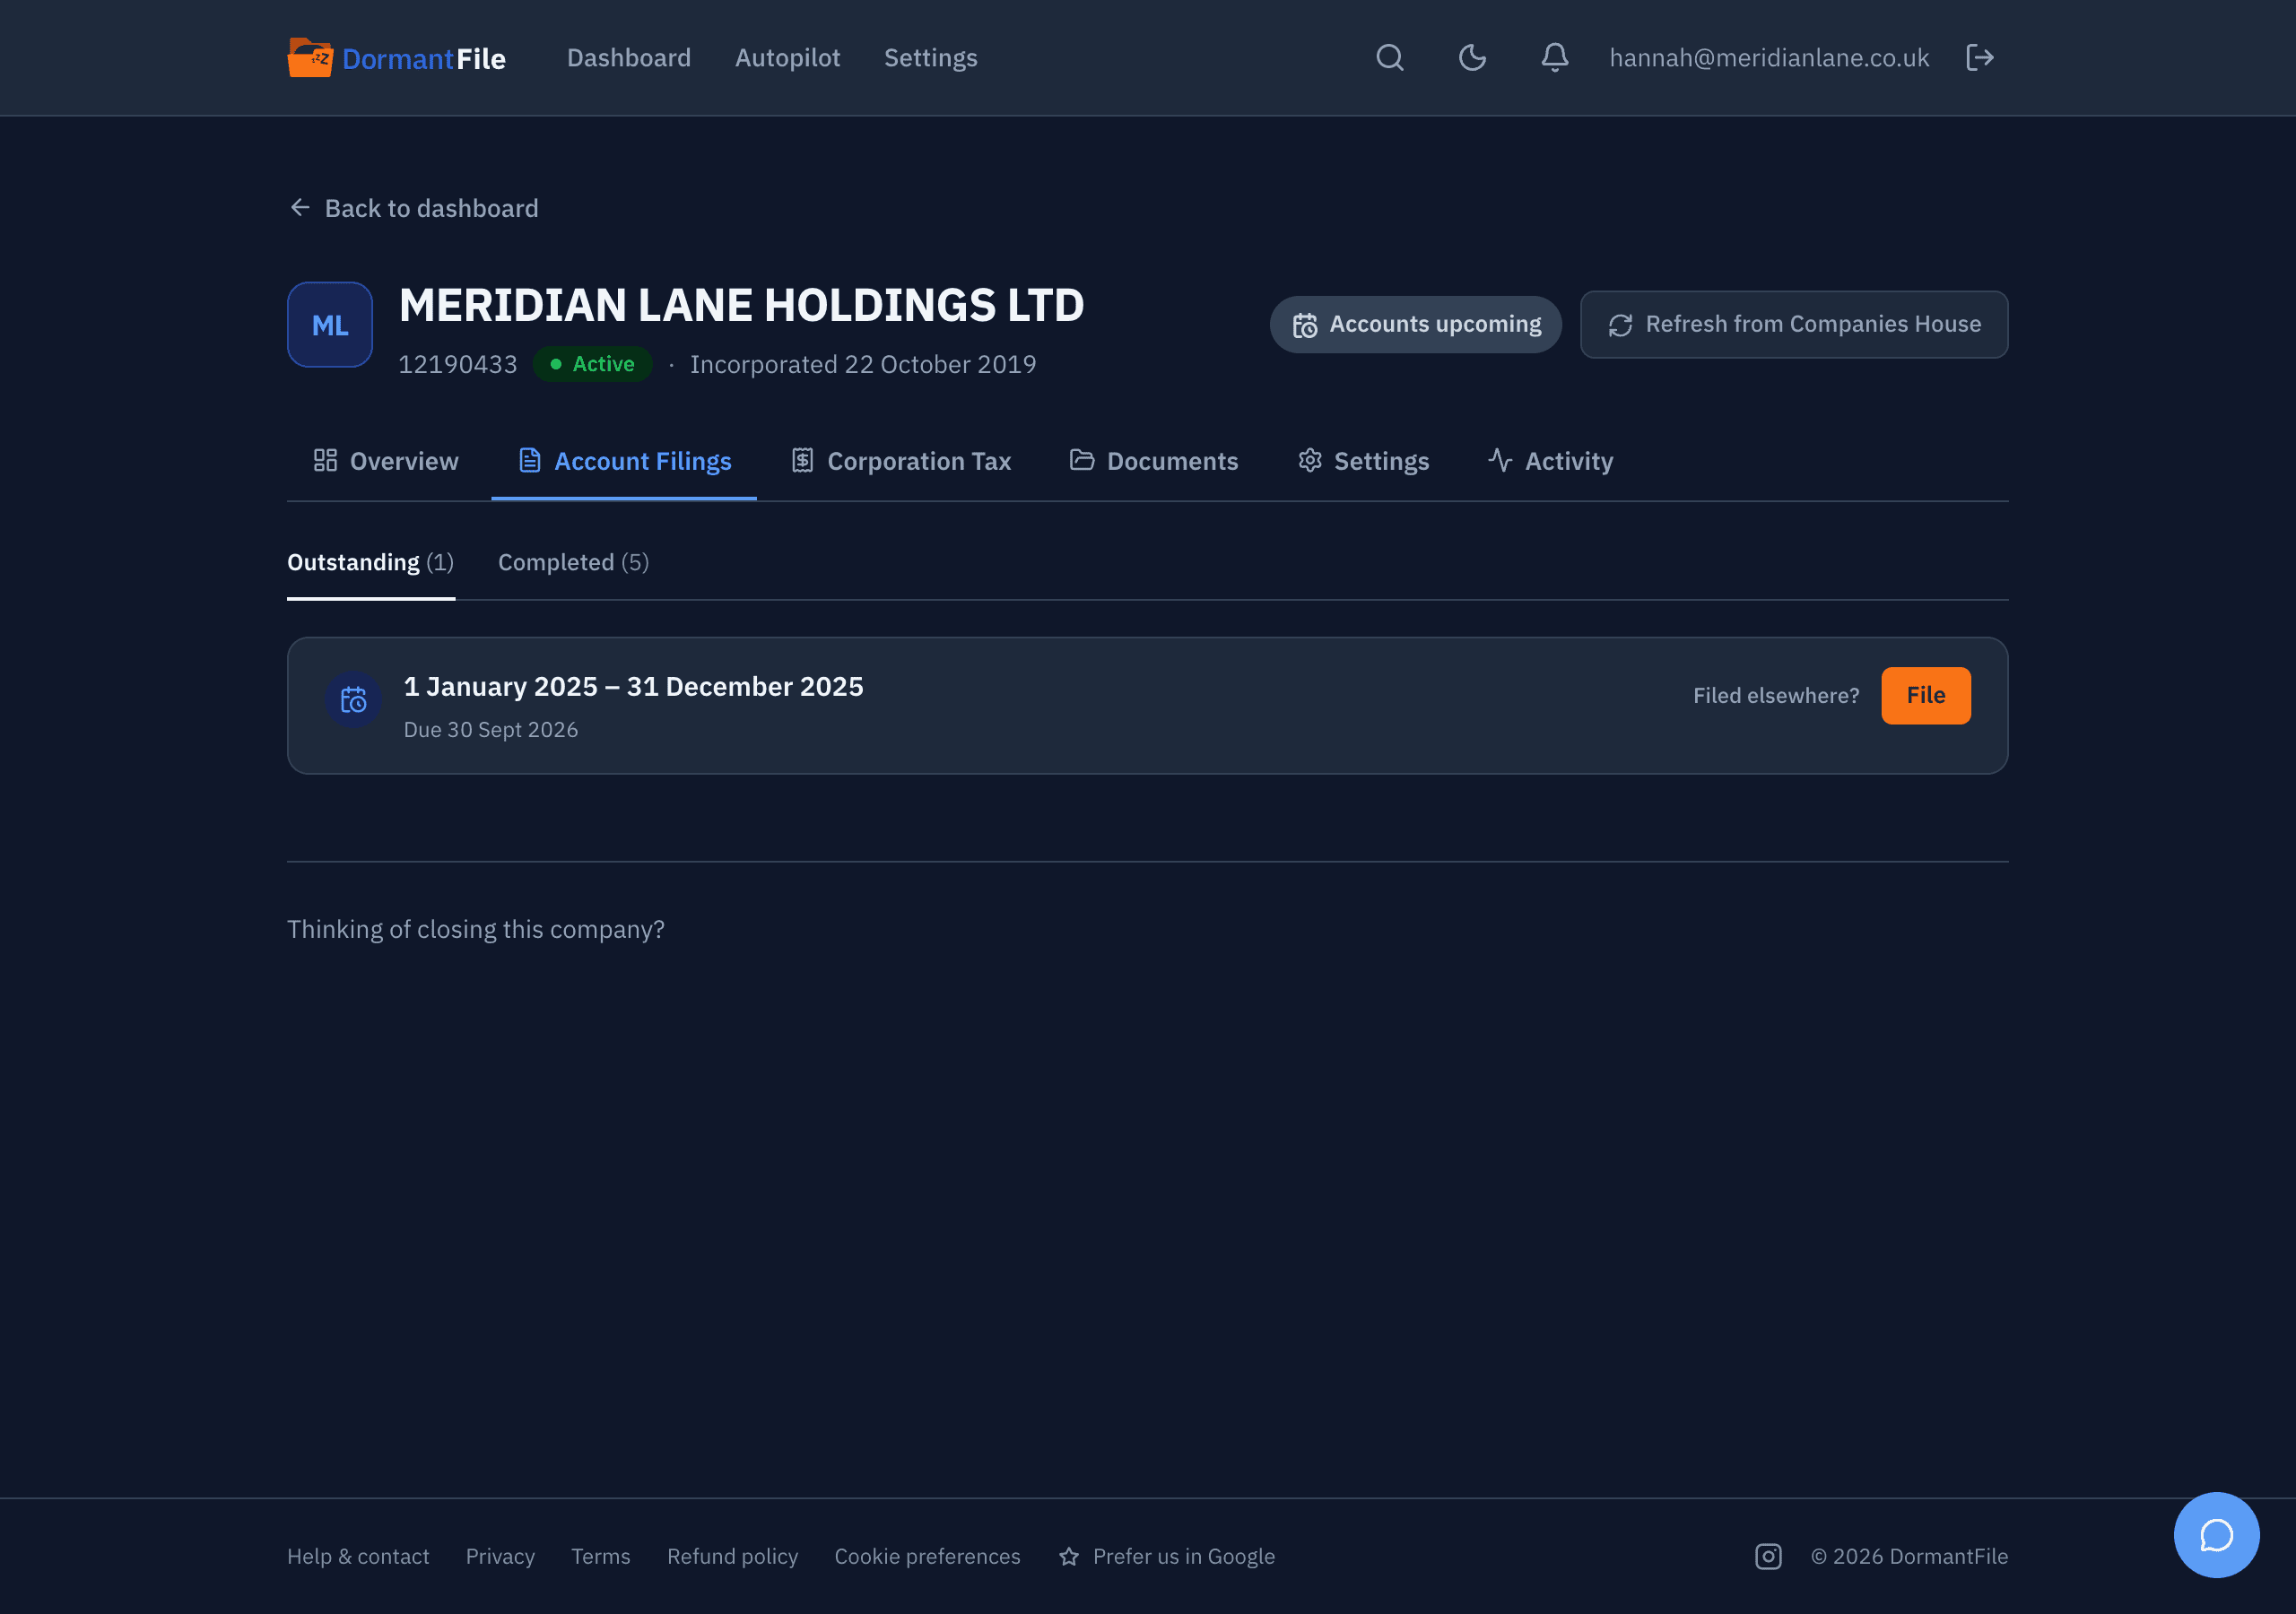Click company number 12190433

coord(458,365)
